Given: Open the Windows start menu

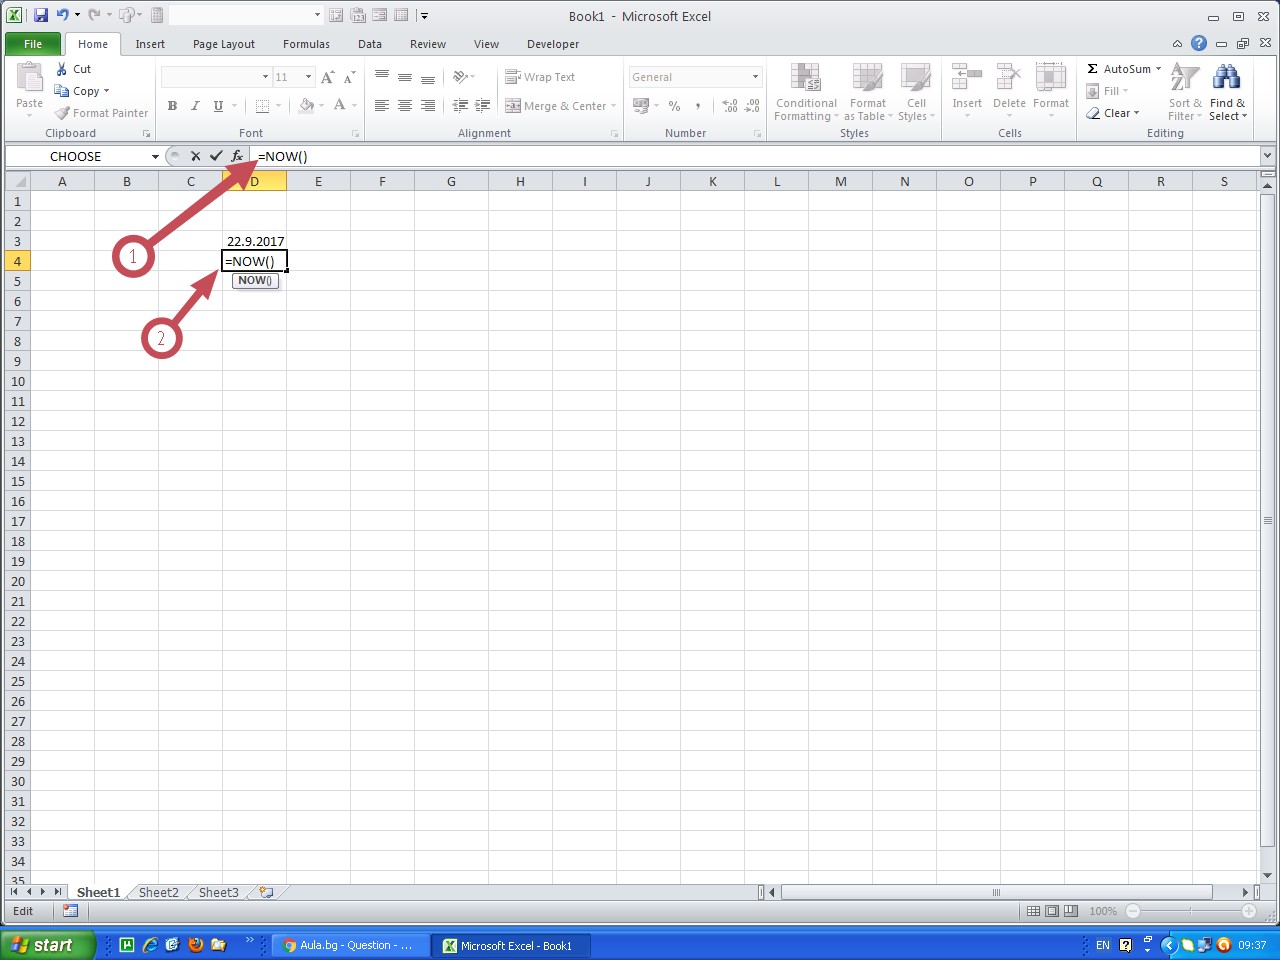Looking at the screenshot, I should point(46,945).
